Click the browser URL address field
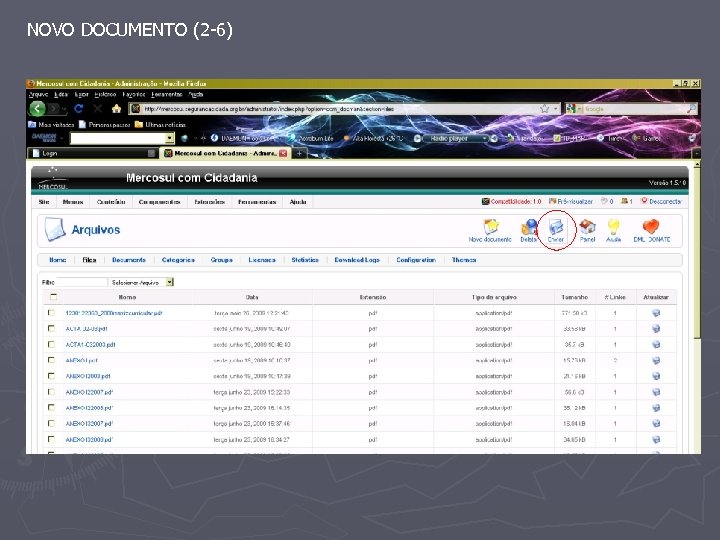This screenshot has height=540, width=720. [x=340, y=109]
